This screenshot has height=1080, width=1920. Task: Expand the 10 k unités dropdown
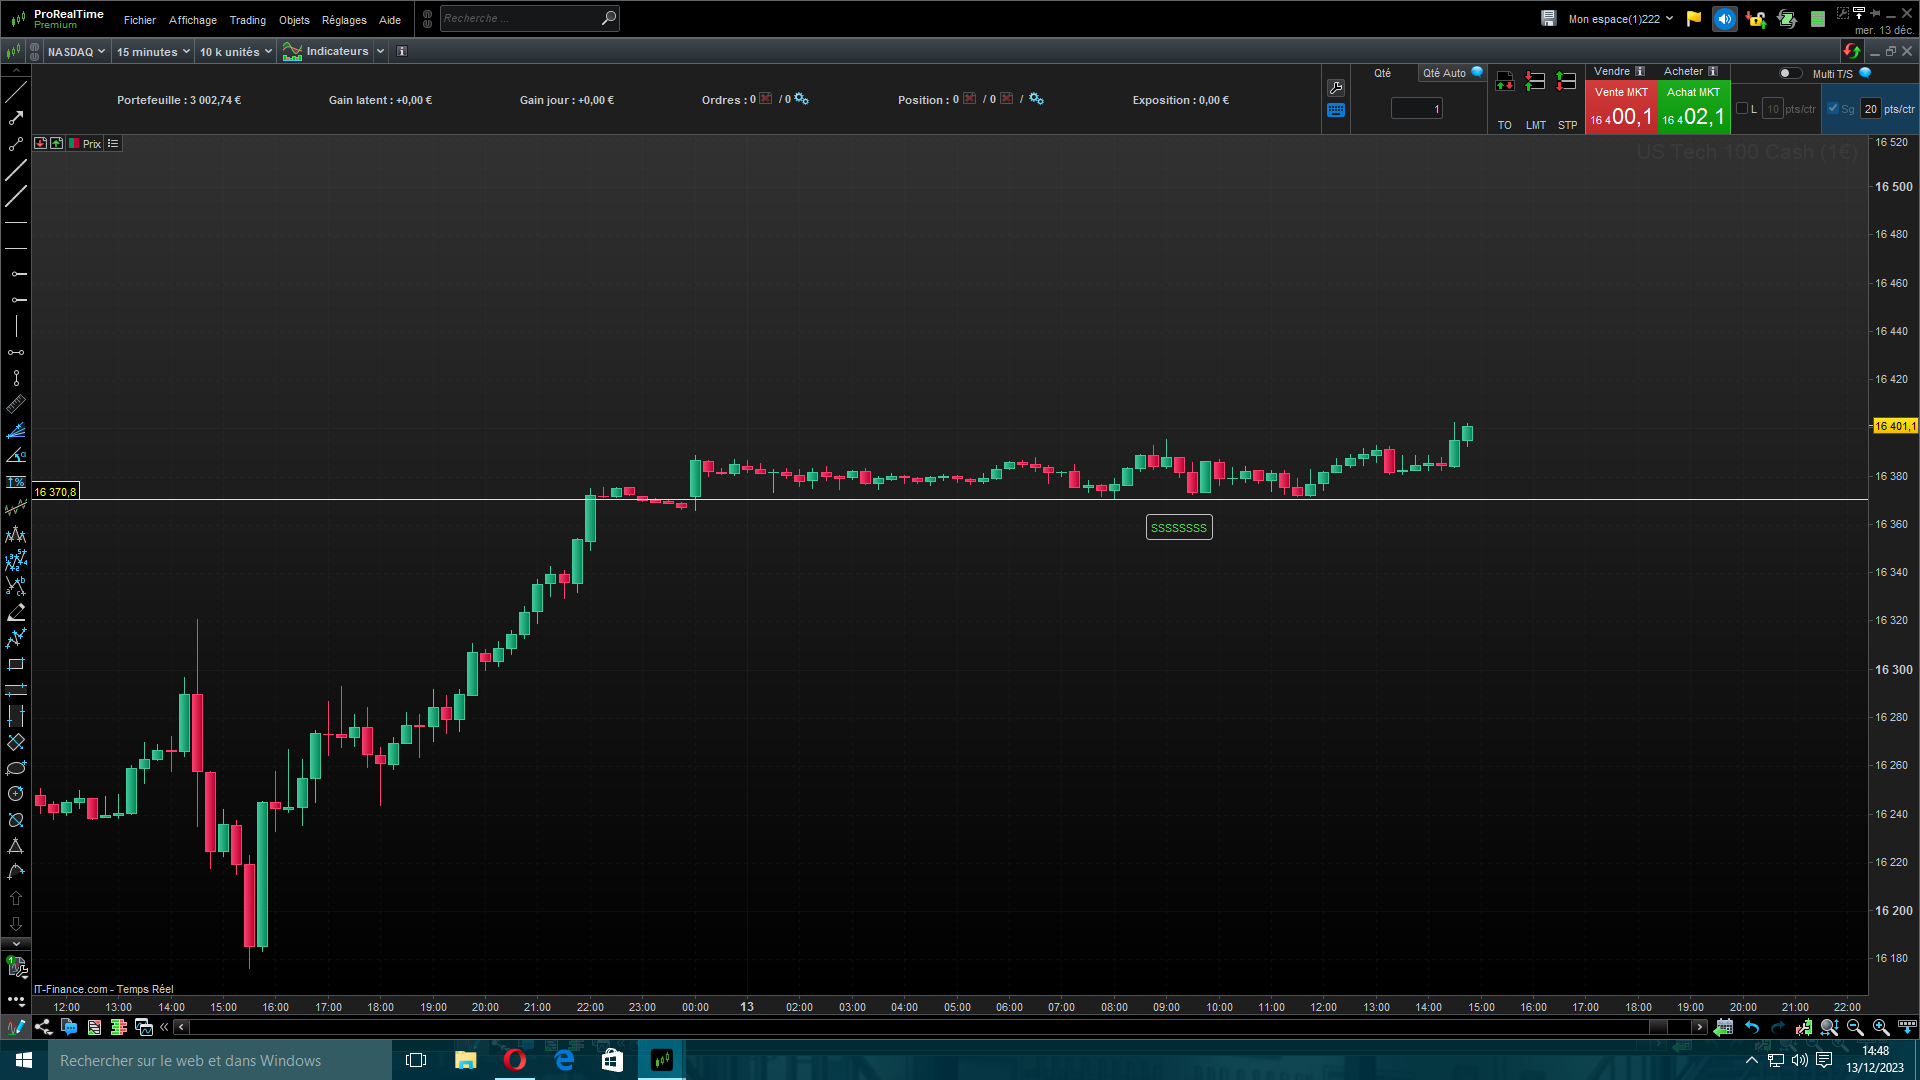pyautogui.click(x=235, y=52)
